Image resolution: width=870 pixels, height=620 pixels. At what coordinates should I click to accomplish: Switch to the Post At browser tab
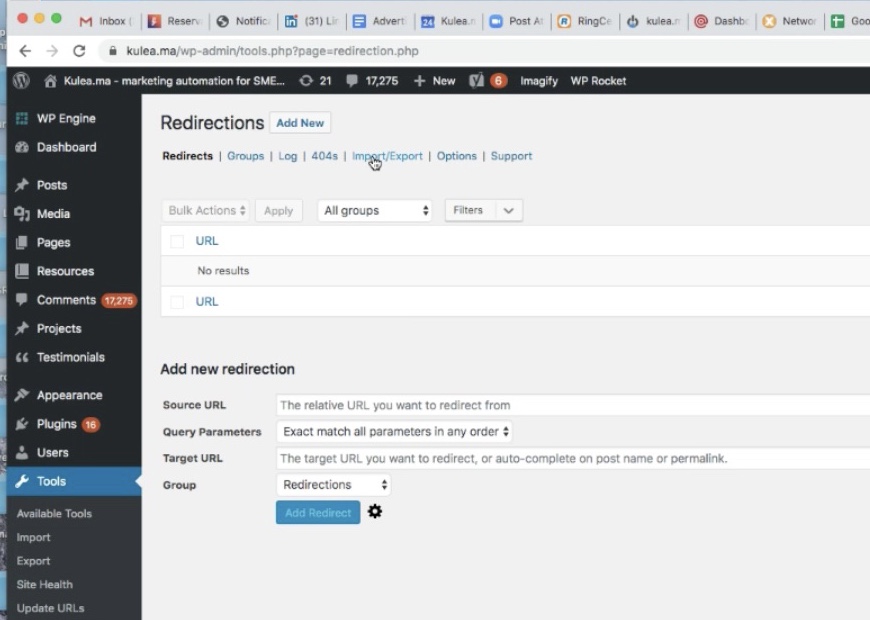(x=517, y=21)
